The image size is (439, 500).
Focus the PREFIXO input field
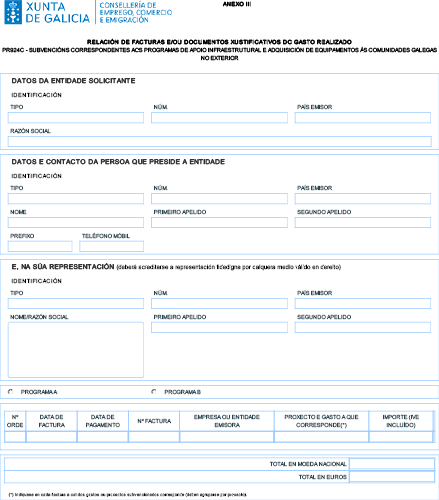(40, 246)
